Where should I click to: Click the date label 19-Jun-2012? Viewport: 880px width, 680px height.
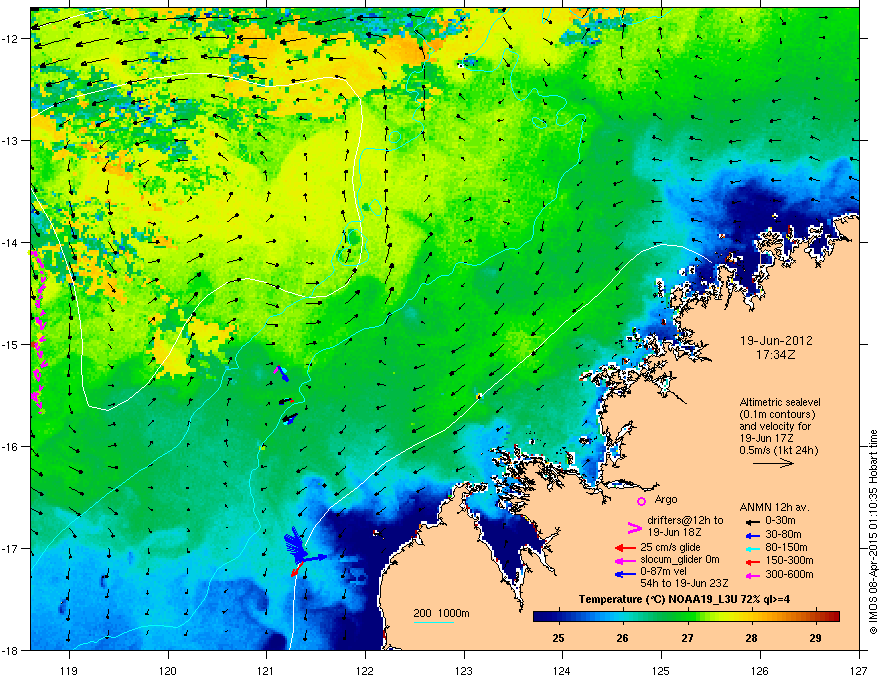[x=776, y=341]
